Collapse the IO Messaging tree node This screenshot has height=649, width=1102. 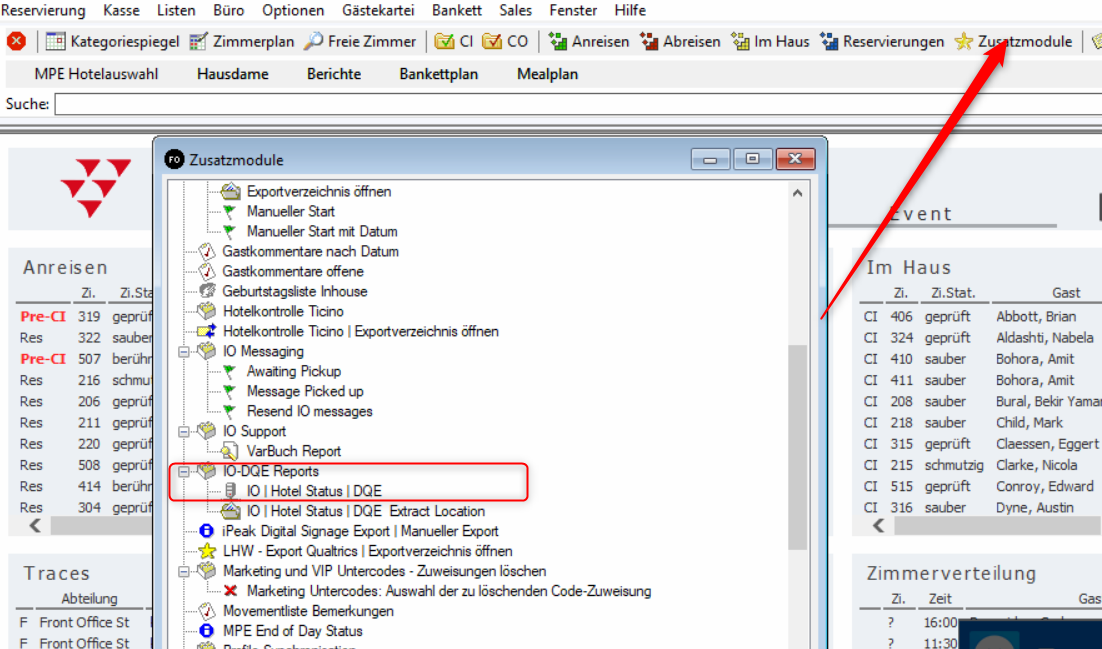click(184, 352)
